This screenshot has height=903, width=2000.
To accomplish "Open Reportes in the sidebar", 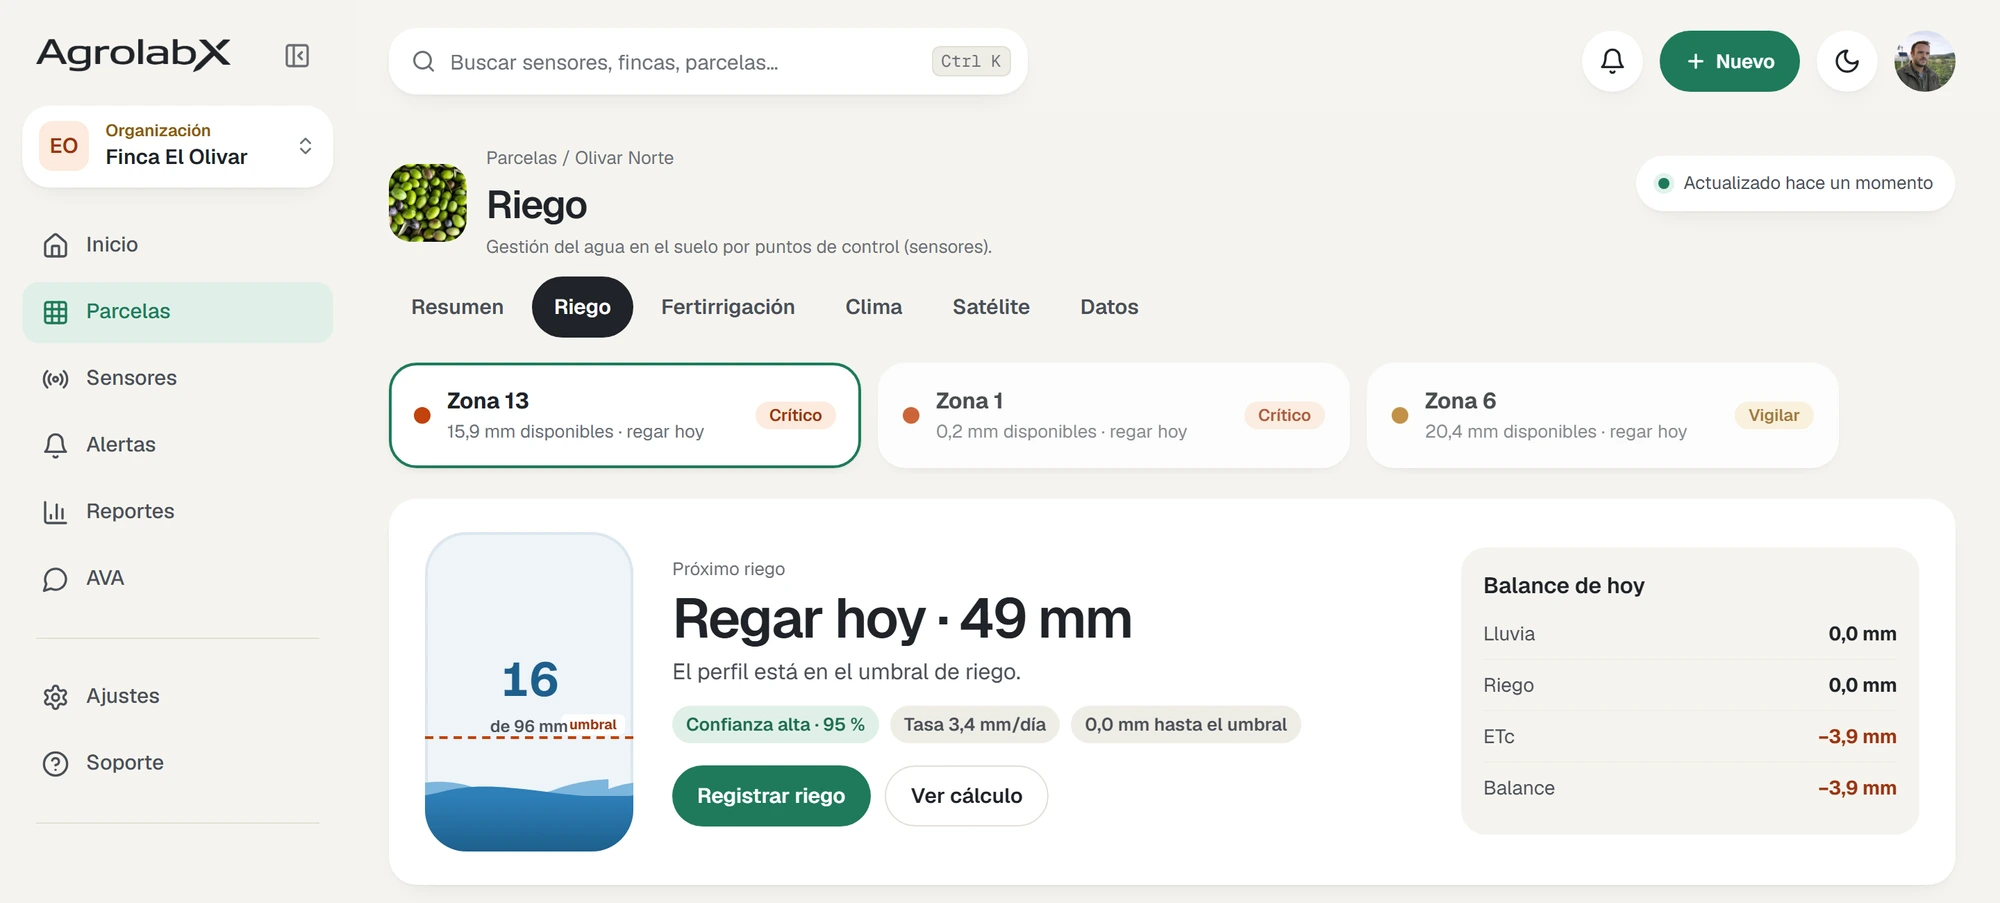I will point(178,511).
